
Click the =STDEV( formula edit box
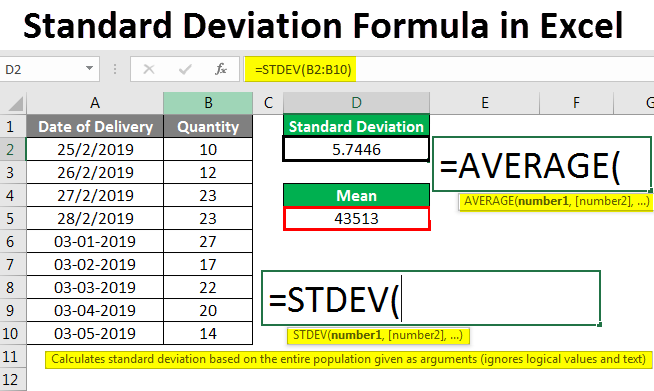tap(431, 298)
